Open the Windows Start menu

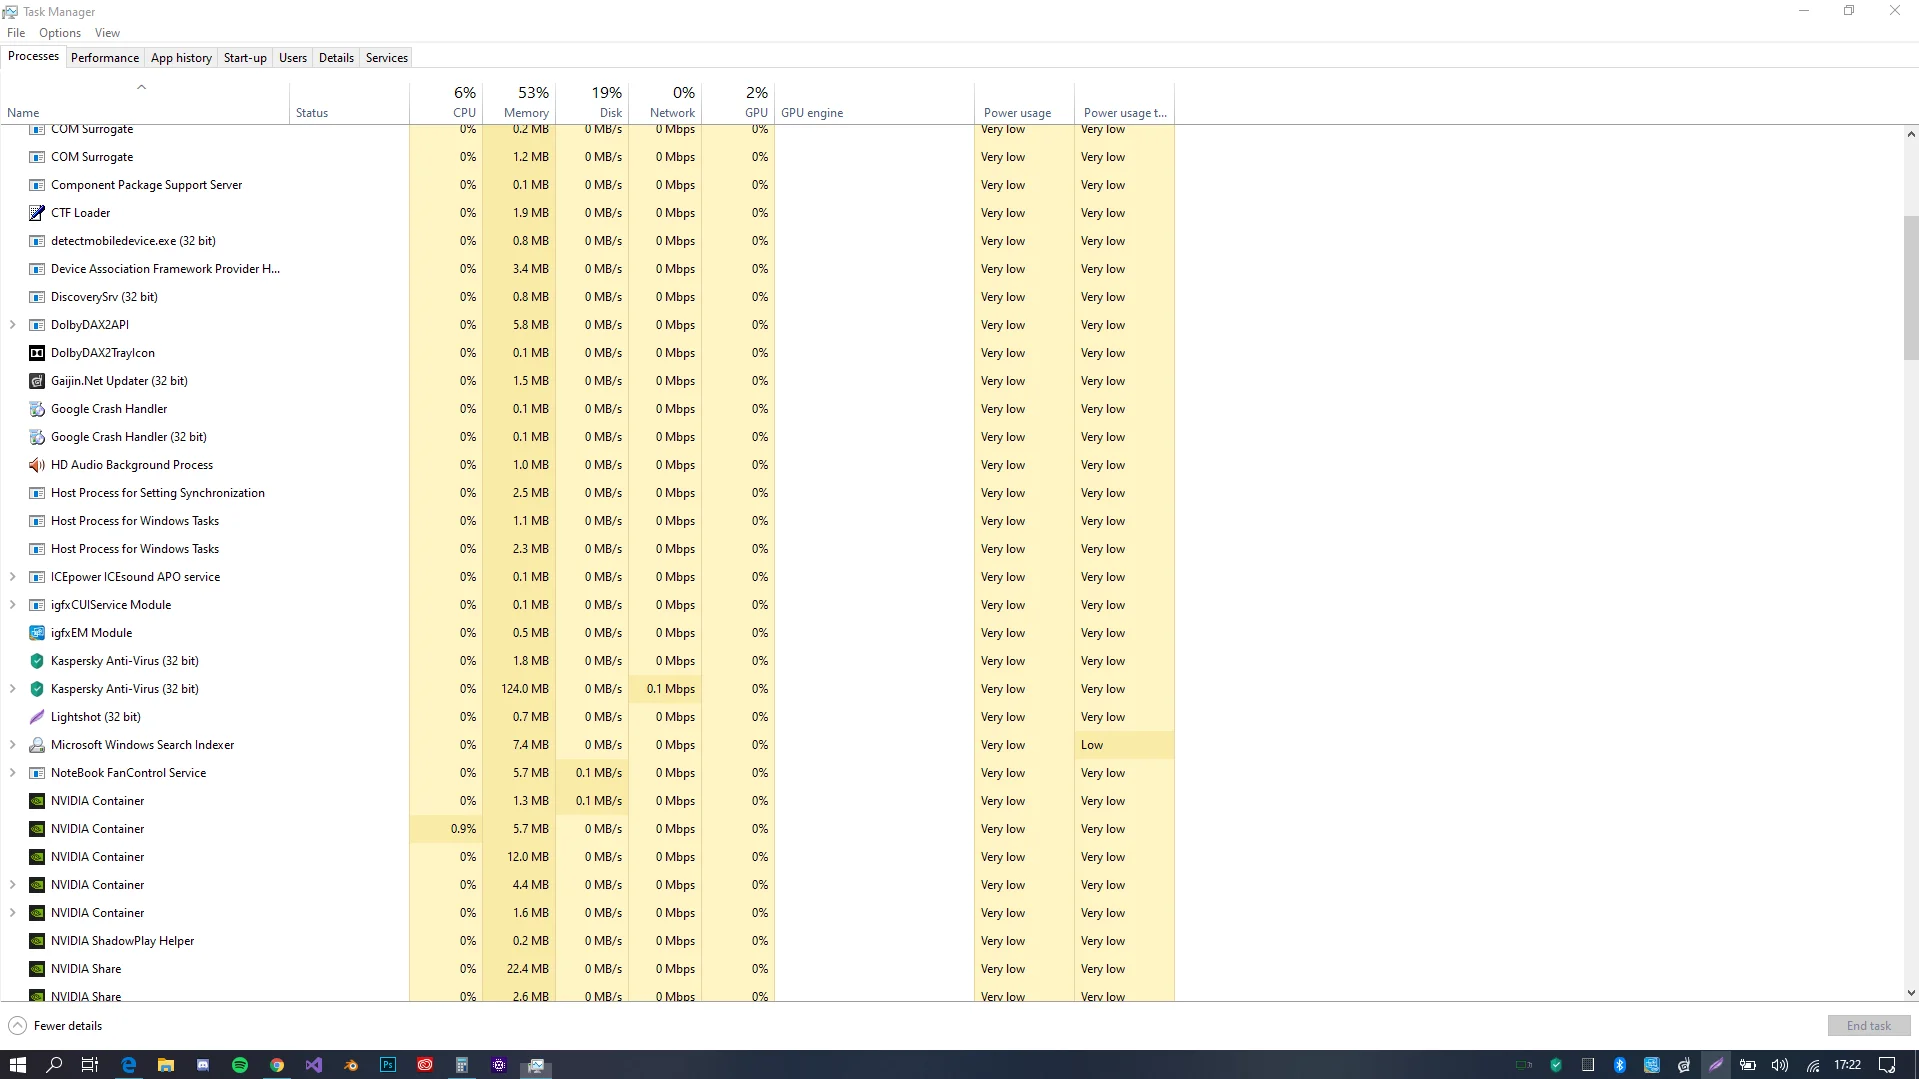(17, 1065)
